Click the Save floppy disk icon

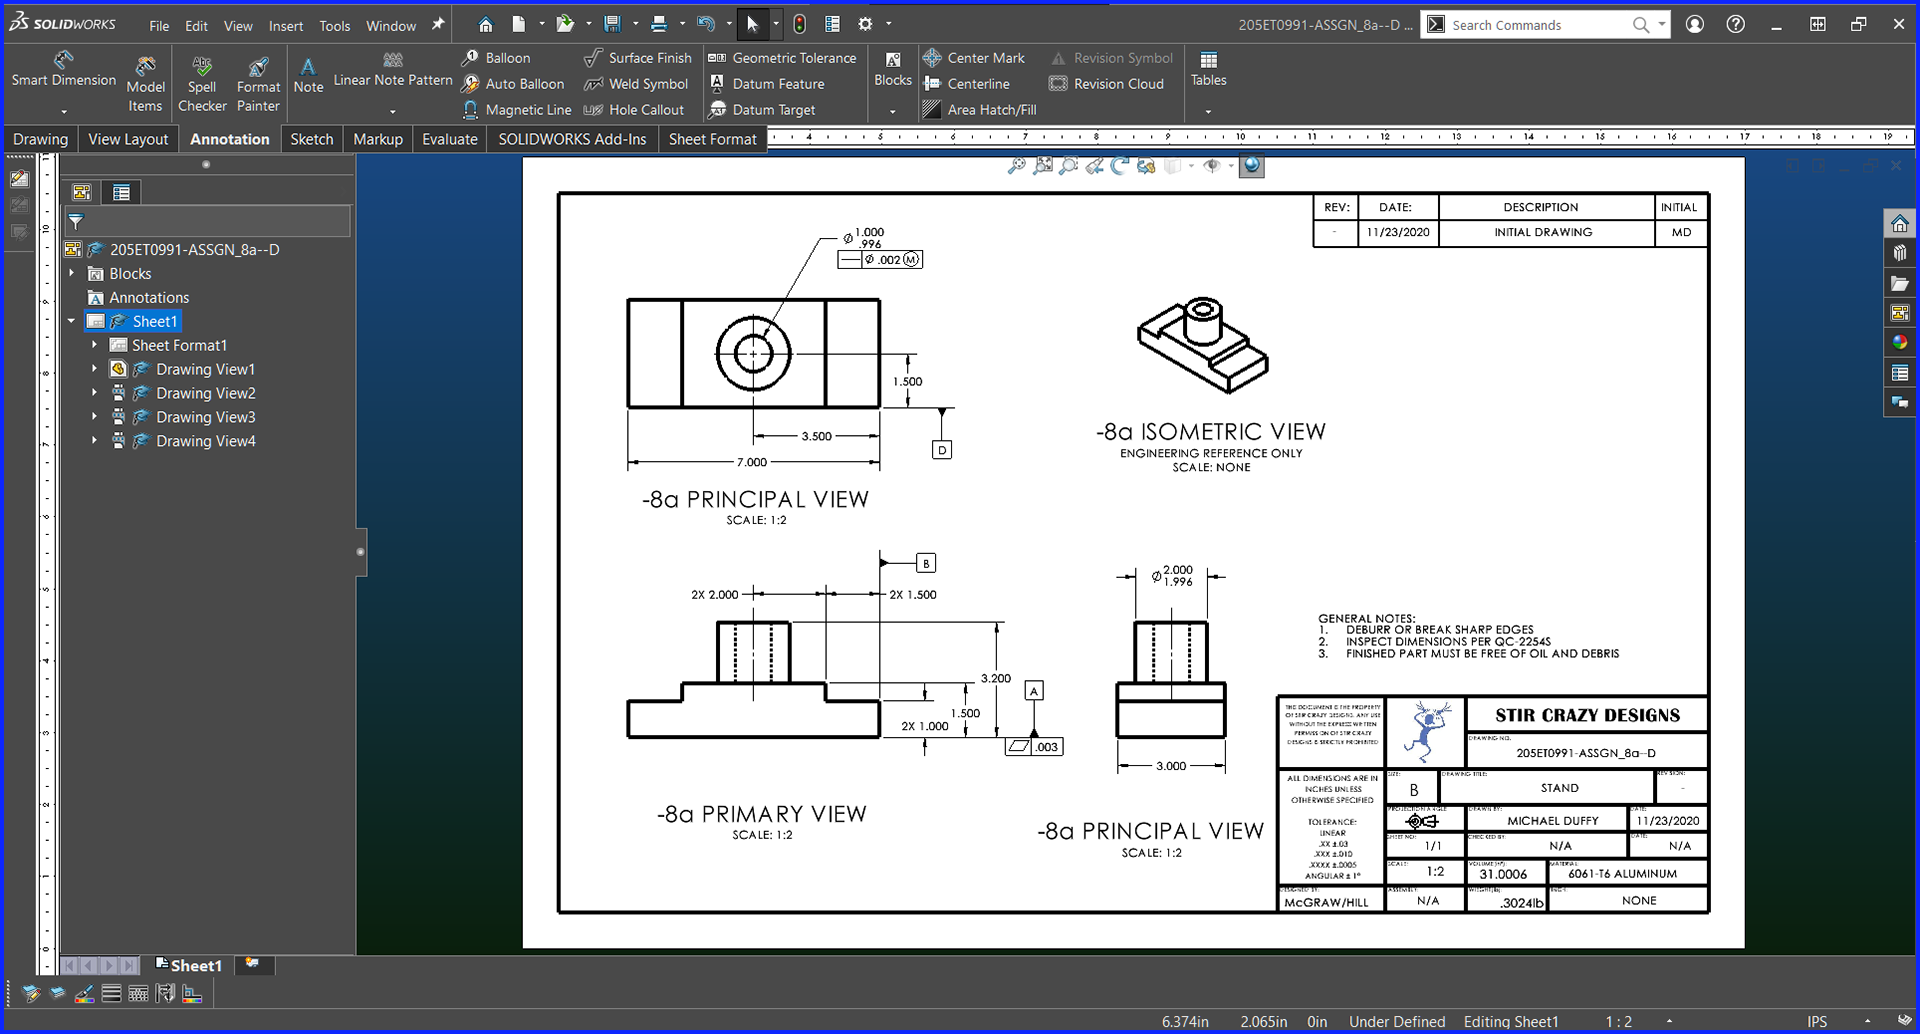click(x=613, y=24)
